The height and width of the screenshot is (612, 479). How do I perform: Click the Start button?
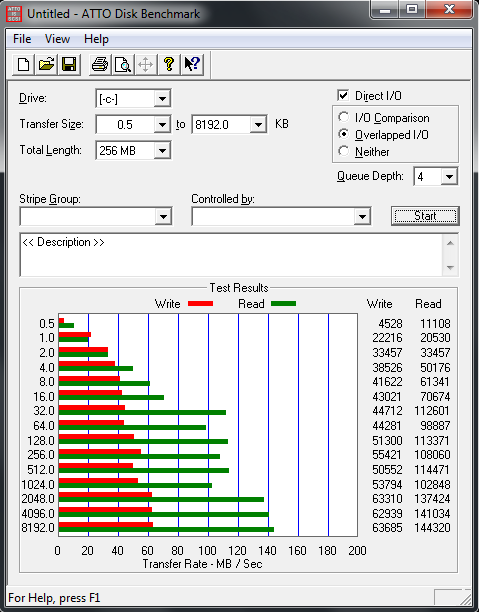pos(425,216)
